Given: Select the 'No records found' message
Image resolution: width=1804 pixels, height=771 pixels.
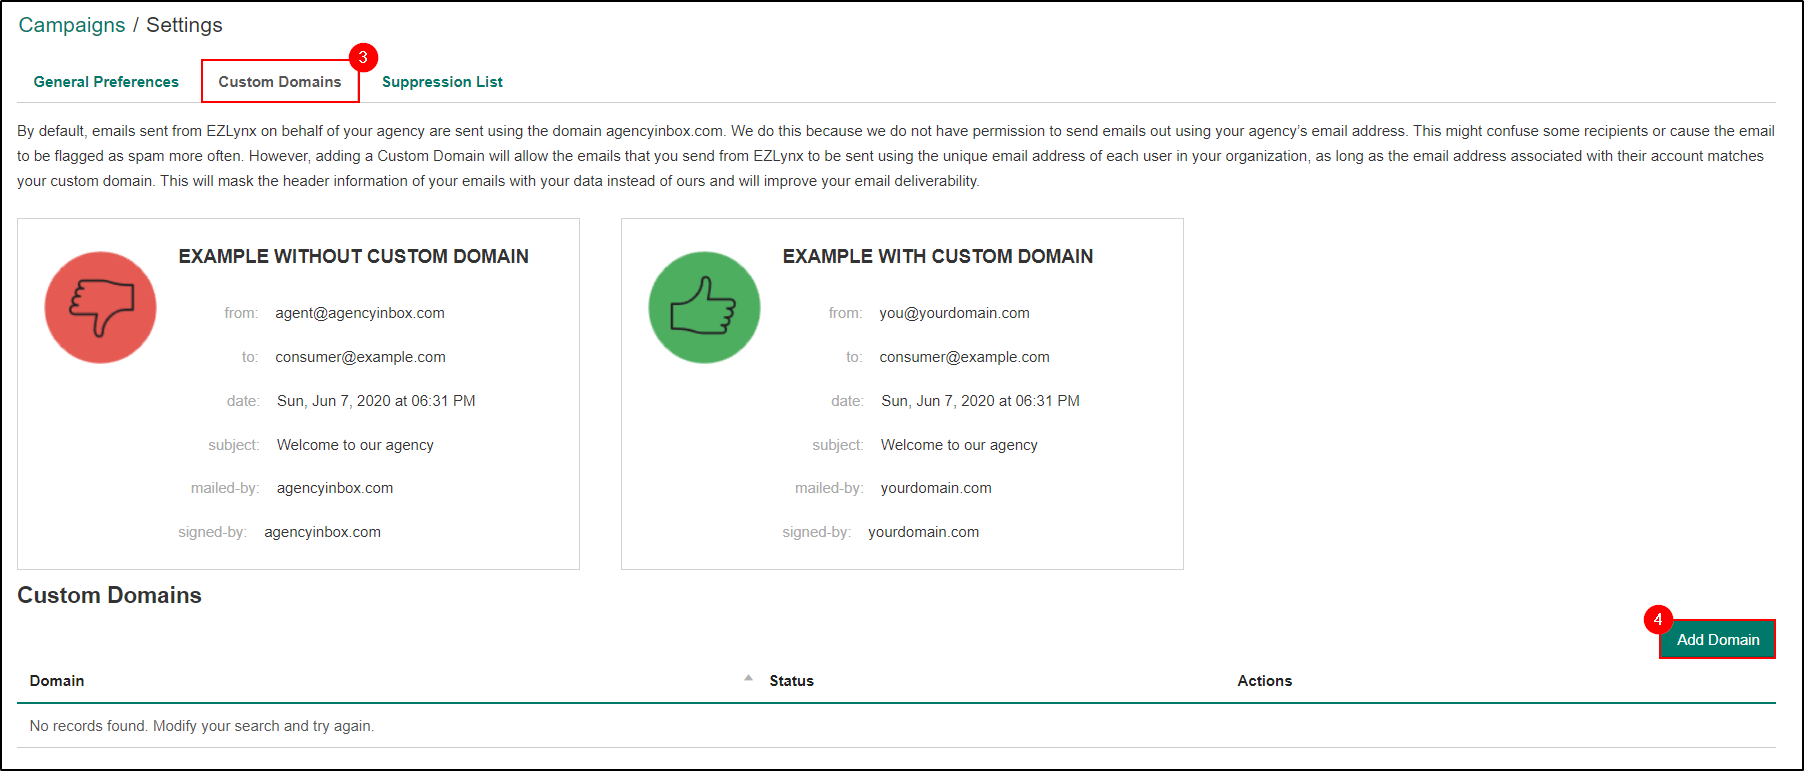Looking at the screenshot, I should coord(202,726).
